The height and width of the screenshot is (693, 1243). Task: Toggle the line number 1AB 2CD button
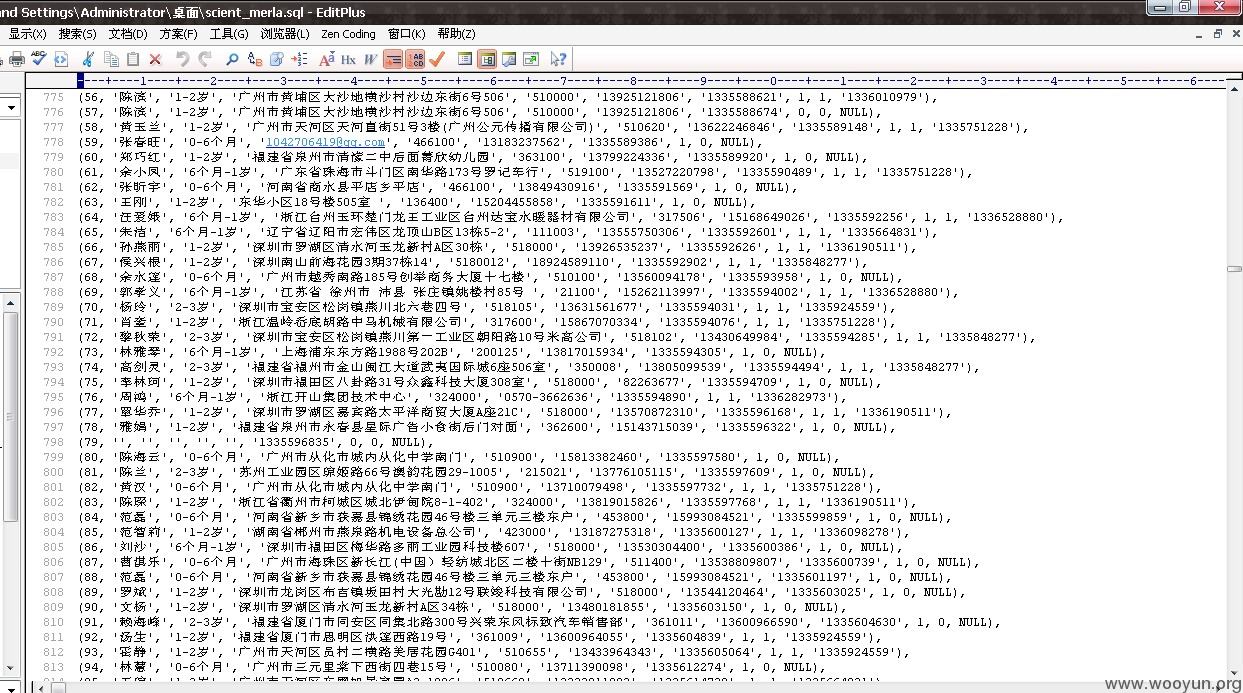pos(416,59)
